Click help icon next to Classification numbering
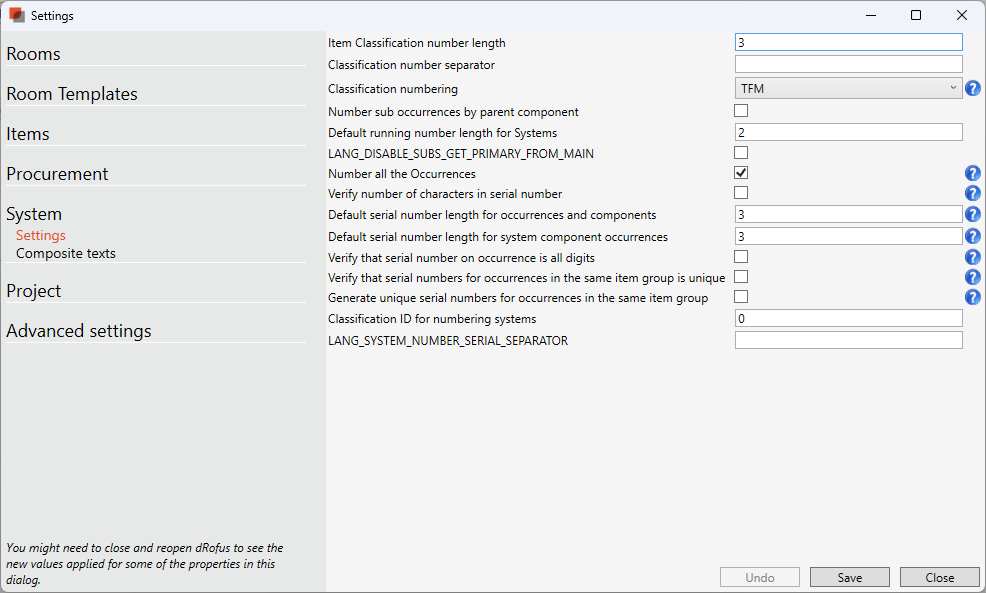The width and height of the screenshot is (986, 593). pos(972,89)
